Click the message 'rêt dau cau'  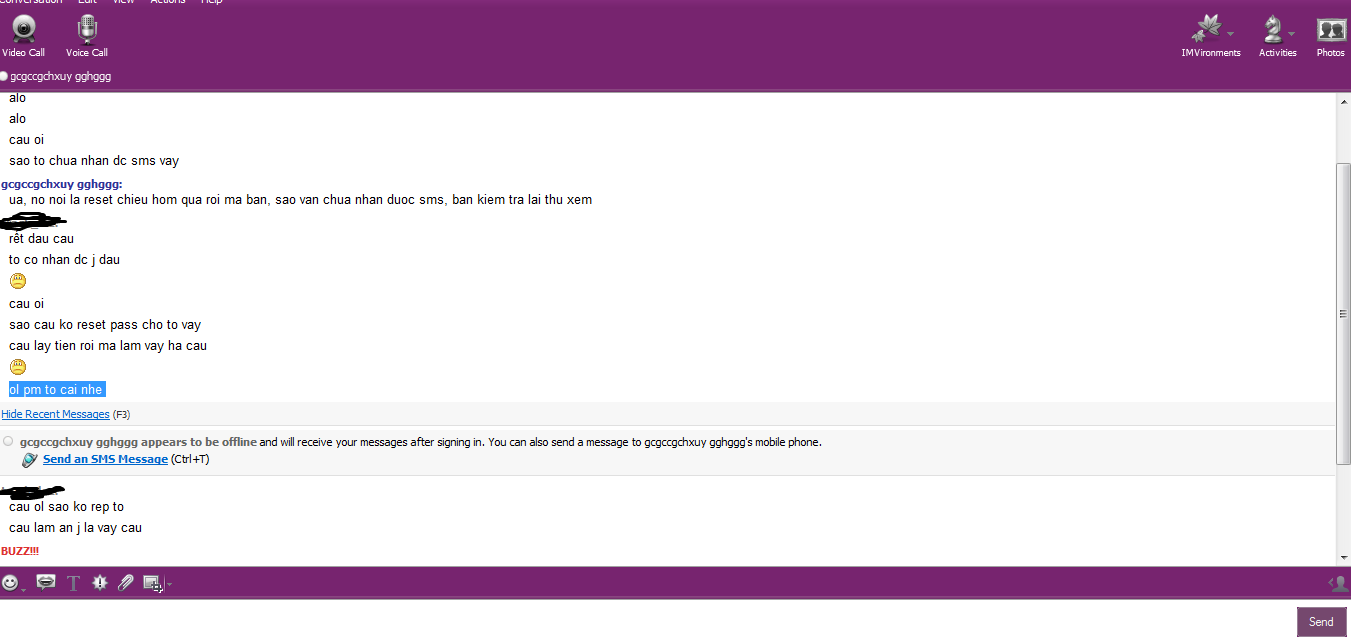(x=41, y=238)
